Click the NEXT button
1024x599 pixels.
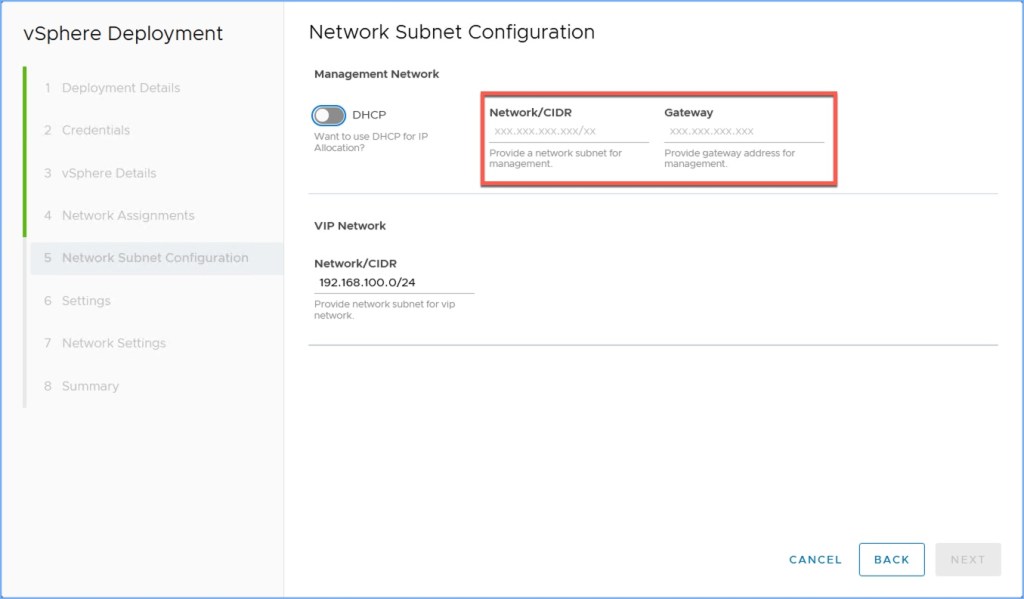tap(967, 560)
